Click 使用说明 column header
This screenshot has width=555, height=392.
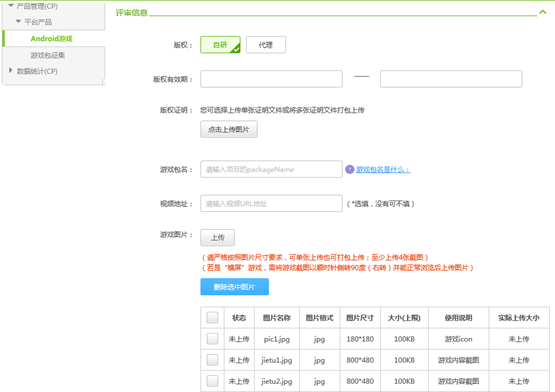point(458,318)
